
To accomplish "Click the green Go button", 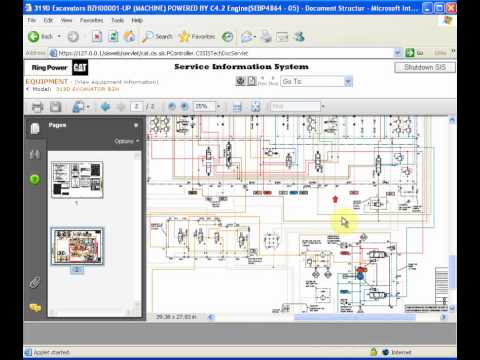I will click(414, 53).
